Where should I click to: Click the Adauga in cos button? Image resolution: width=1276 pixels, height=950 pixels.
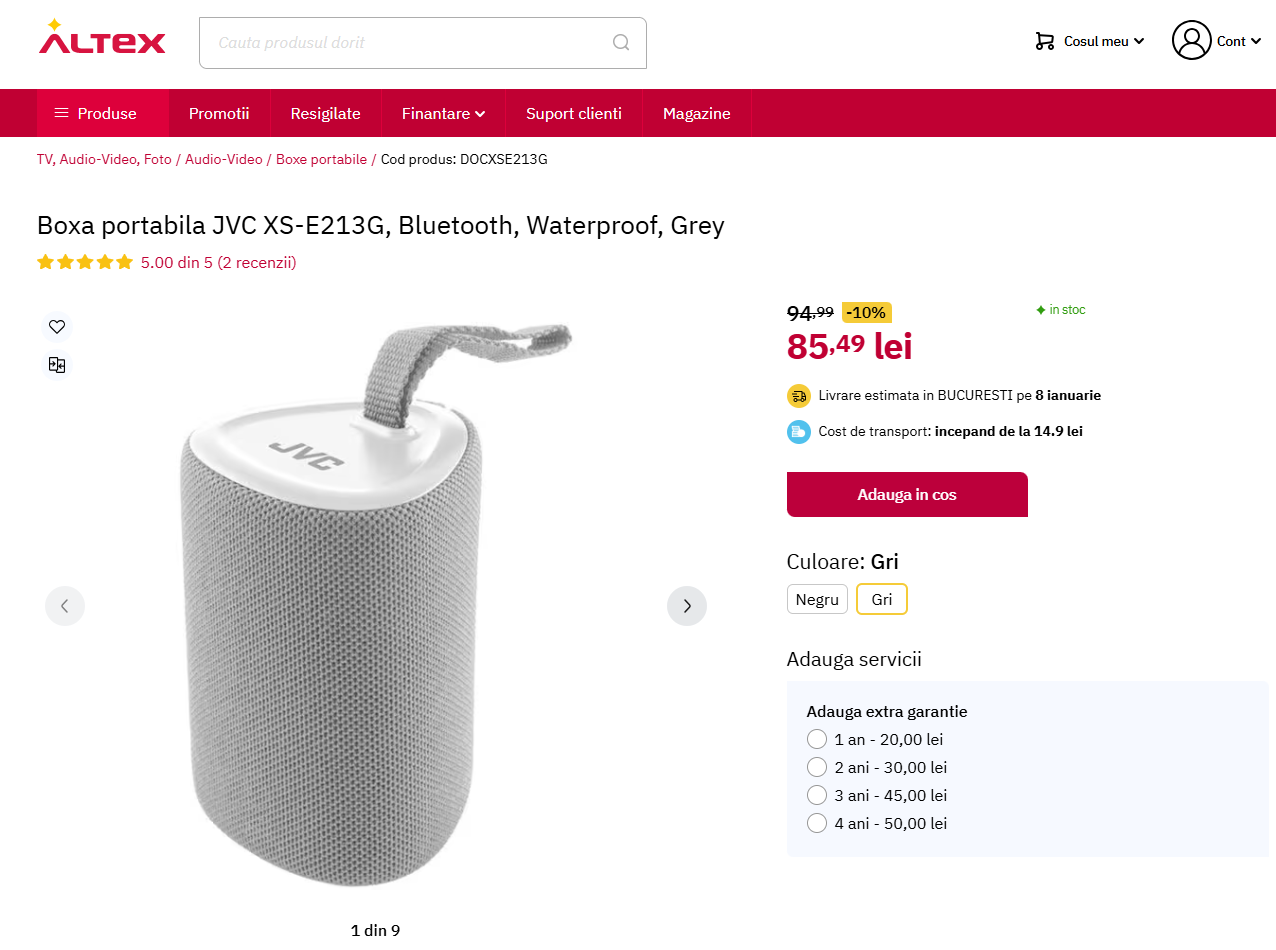tap(907, 494)
